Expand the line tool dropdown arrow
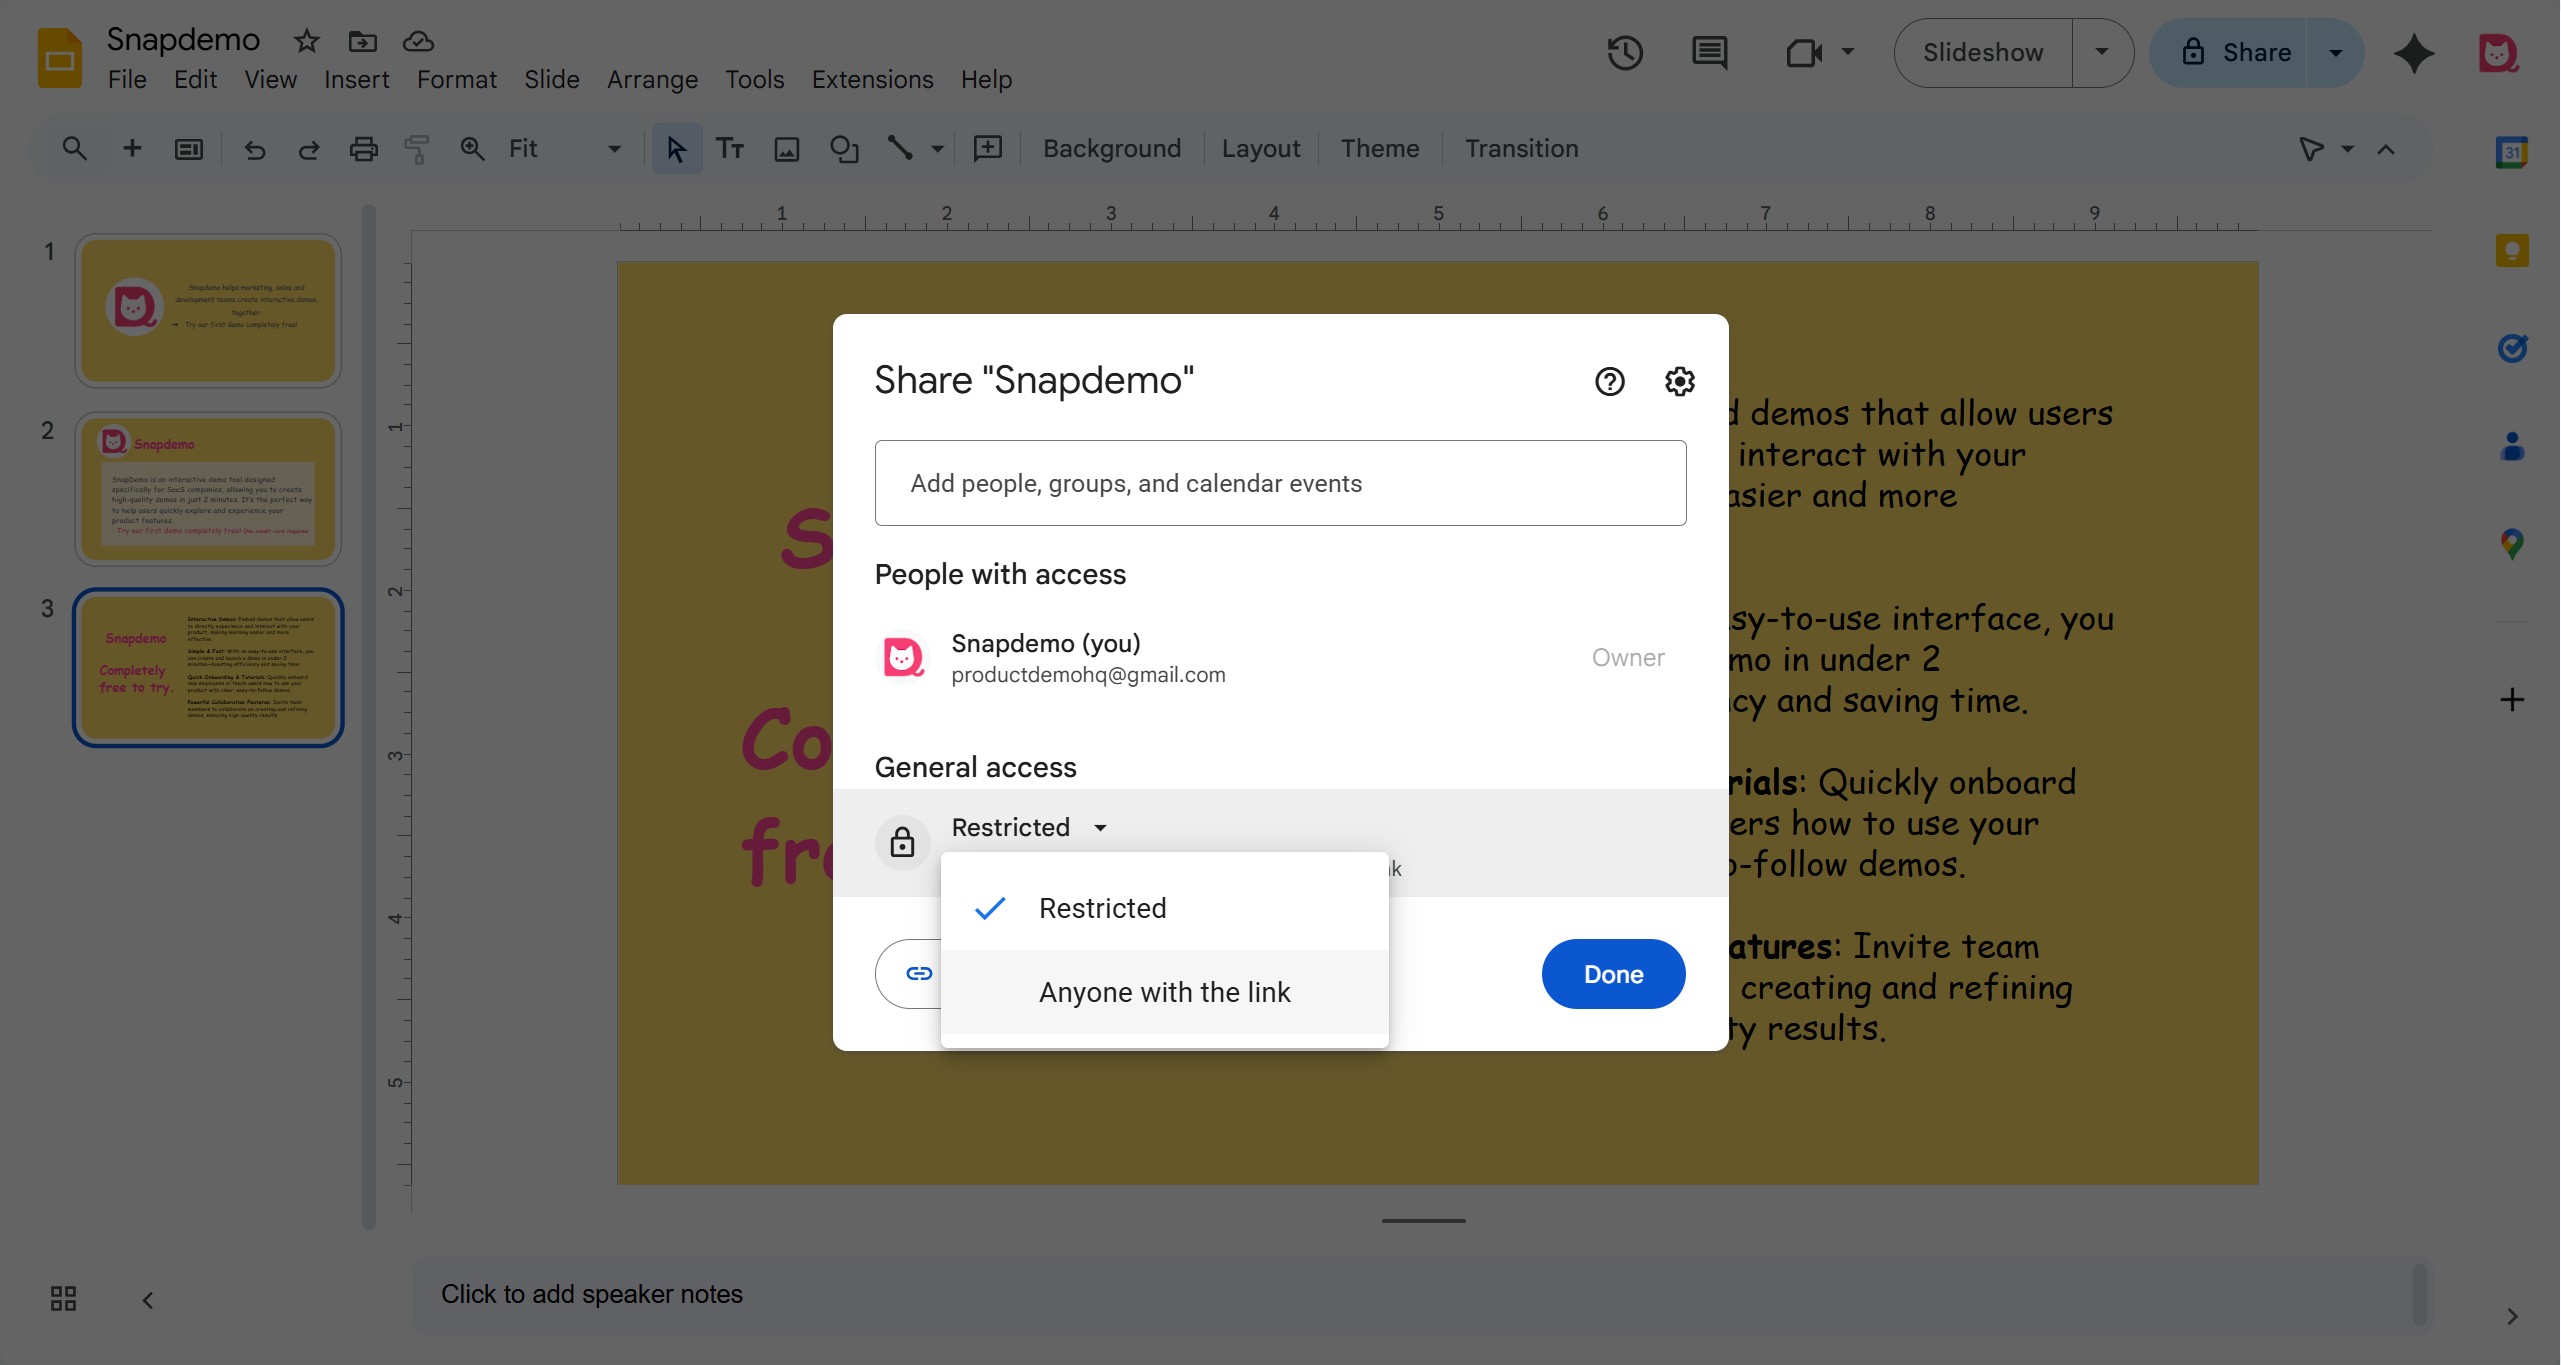Screen dimensions: 2561x1365 pyautogui.click(x=937, y=149)
